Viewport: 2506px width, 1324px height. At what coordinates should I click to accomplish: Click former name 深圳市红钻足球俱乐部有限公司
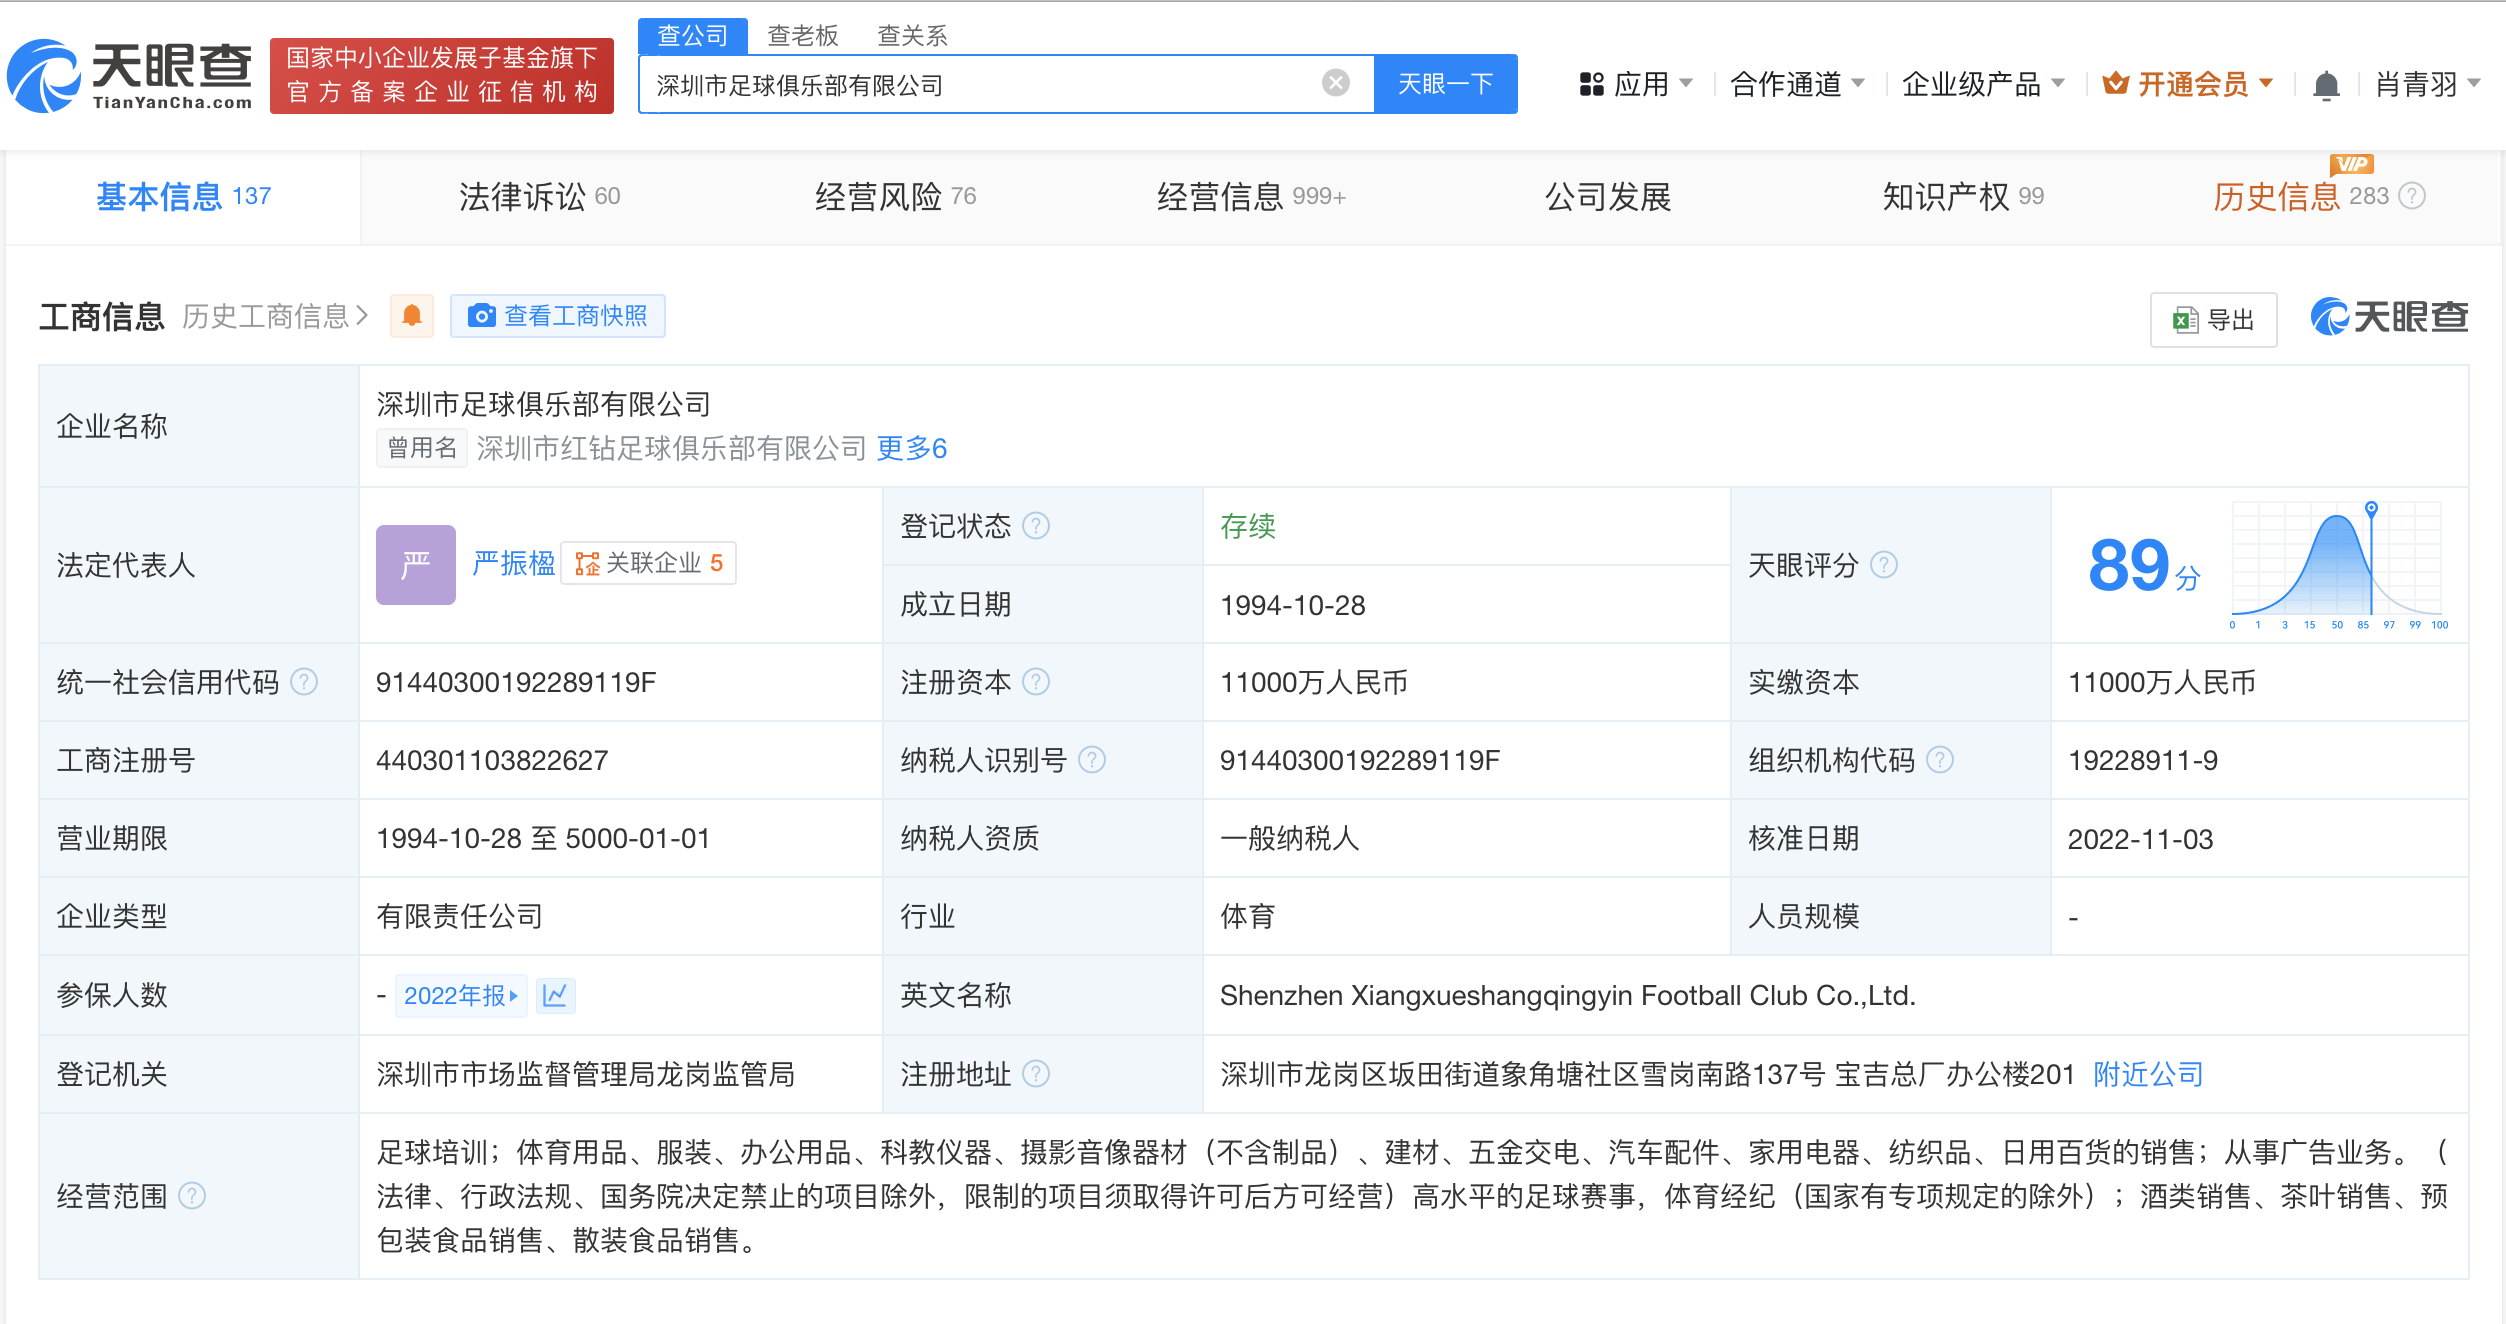coord(671,448)
